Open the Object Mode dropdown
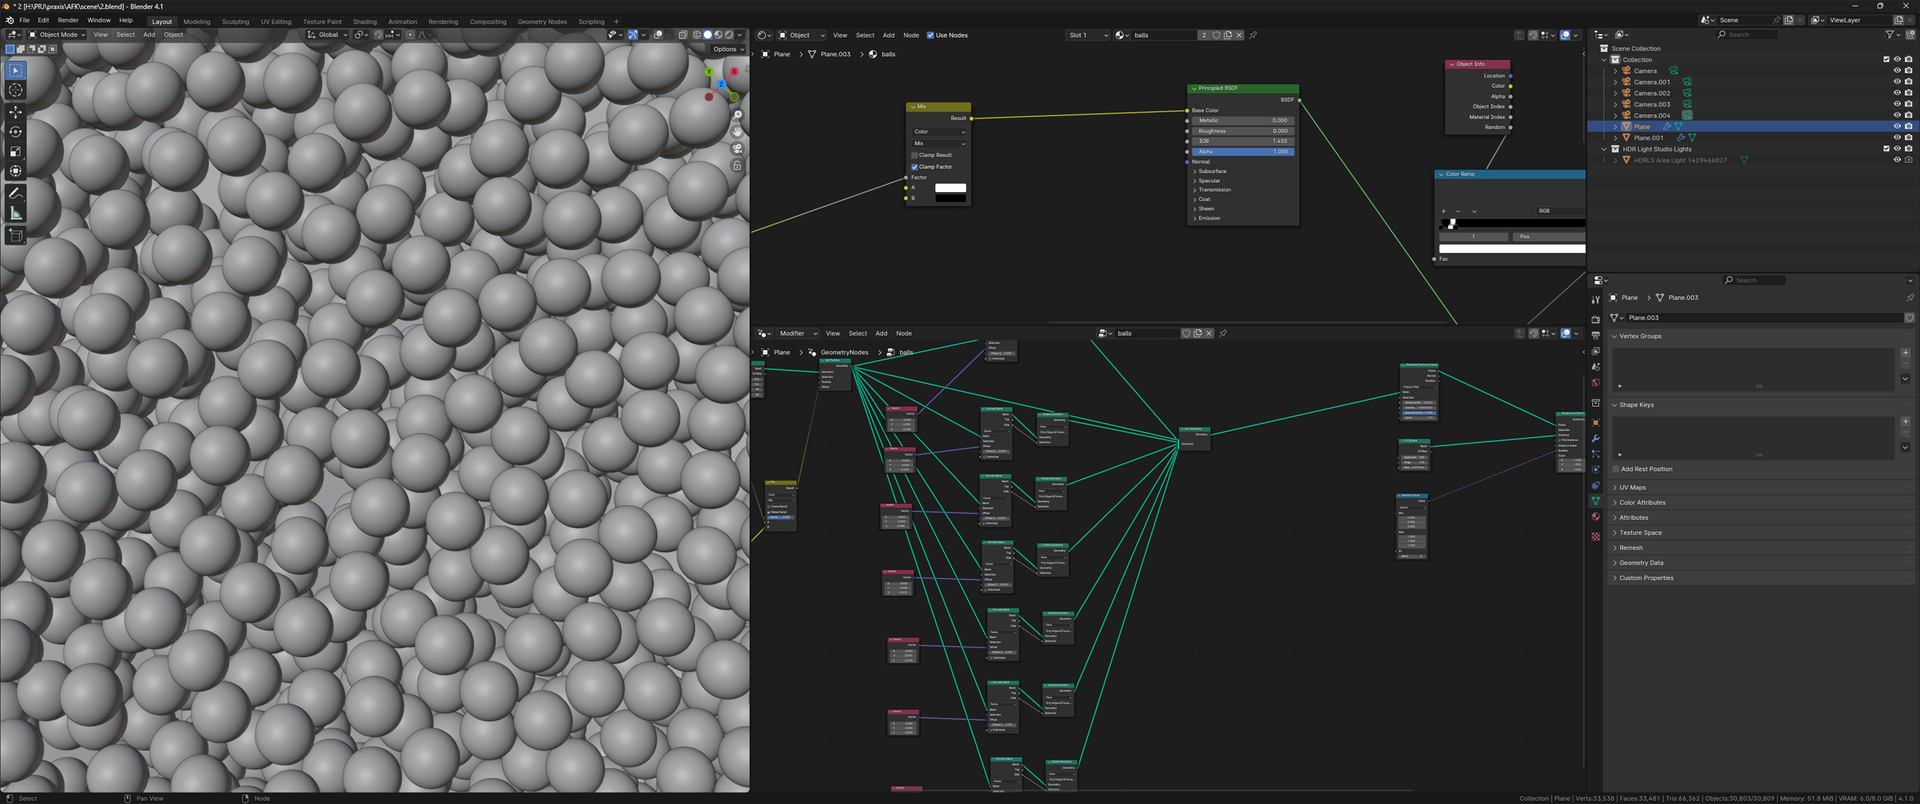The image size is (1920, 804). click(57, 35)
